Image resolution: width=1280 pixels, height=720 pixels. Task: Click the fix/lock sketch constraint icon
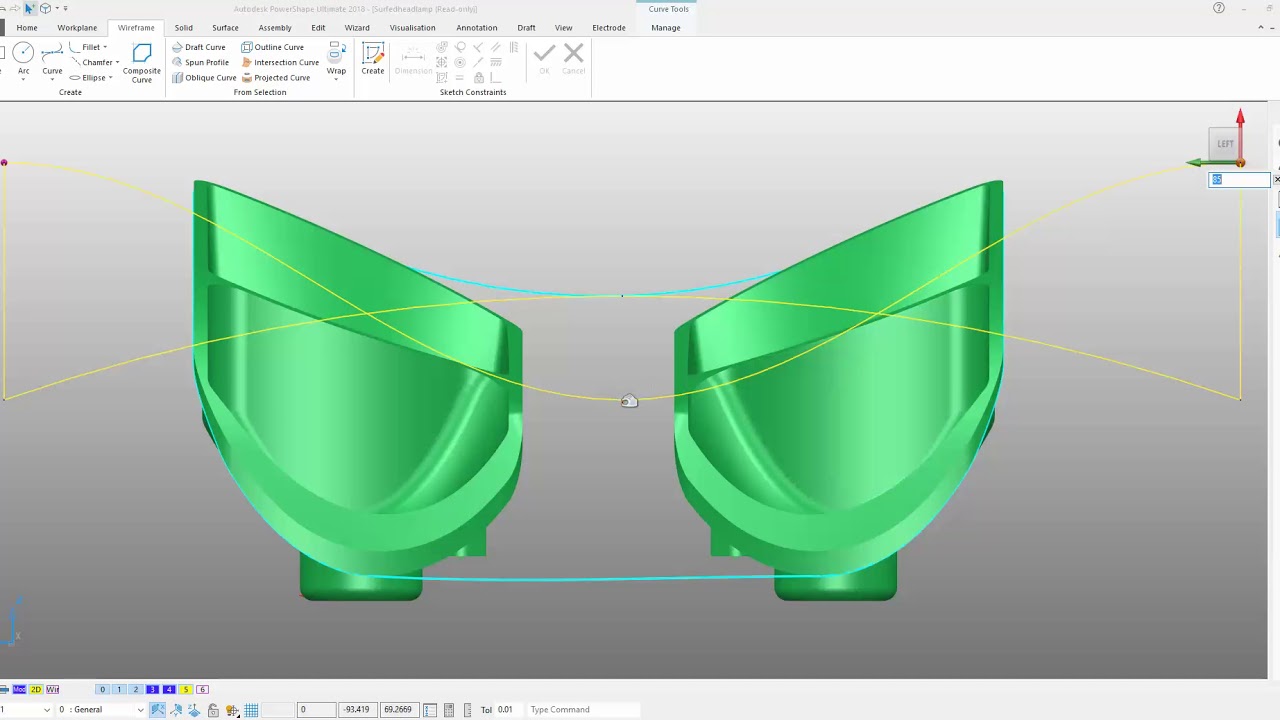pyautogui.click(x=479, y=77)
